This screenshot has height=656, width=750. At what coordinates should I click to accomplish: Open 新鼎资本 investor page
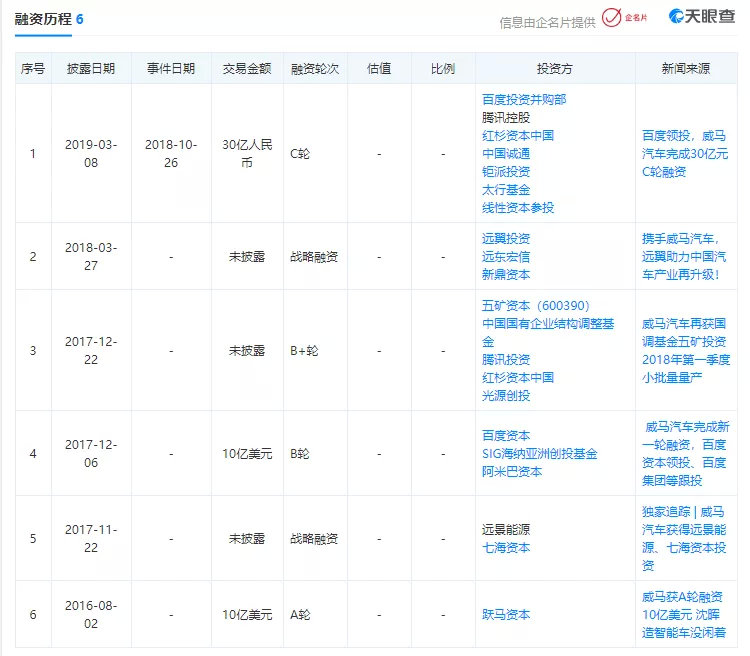pyautogui.click(x=505, y=274)
